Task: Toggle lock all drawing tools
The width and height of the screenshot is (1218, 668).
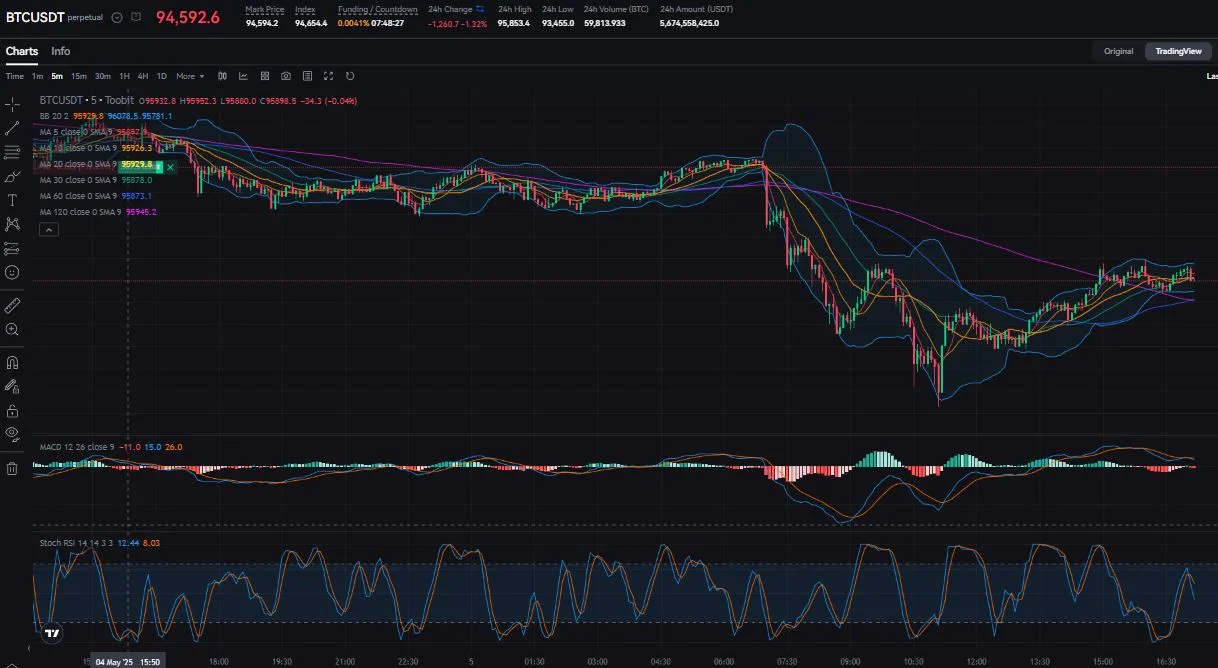Action: (x=12, y=411)
